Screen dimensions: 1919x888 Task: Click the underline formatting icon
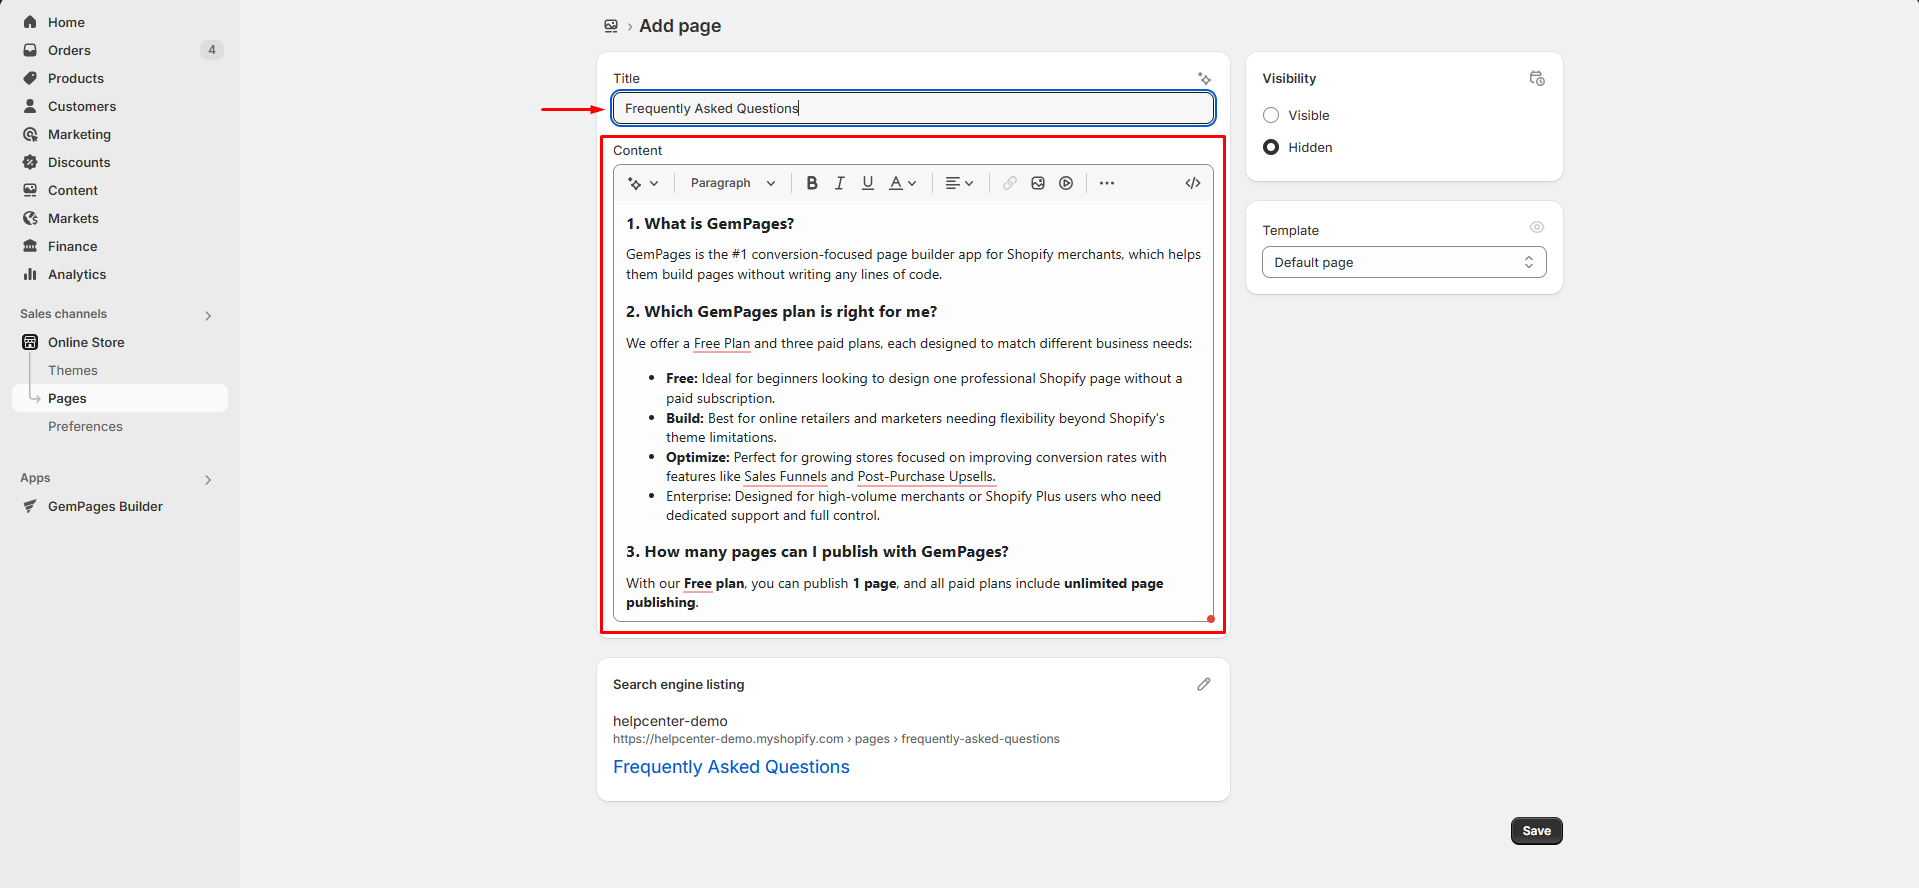point(868,183)
